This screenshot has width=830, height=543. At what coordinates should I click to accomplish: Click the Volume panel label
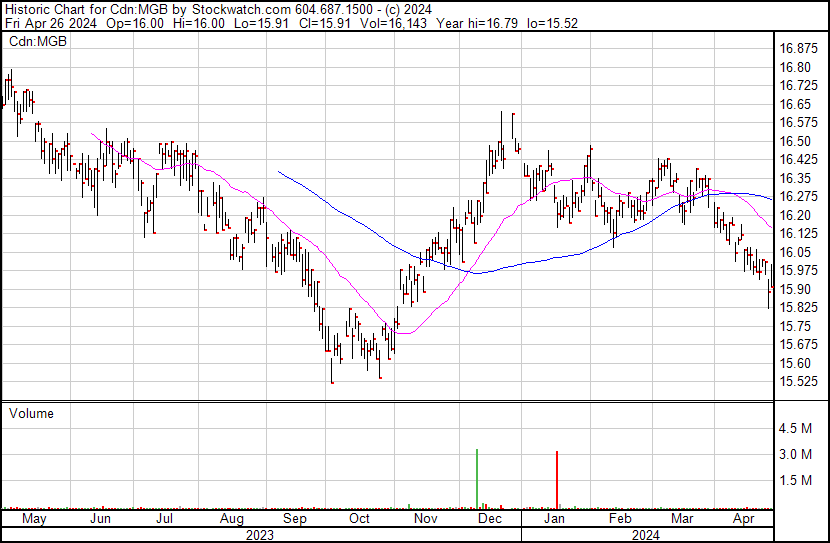(x=31, y=413)
